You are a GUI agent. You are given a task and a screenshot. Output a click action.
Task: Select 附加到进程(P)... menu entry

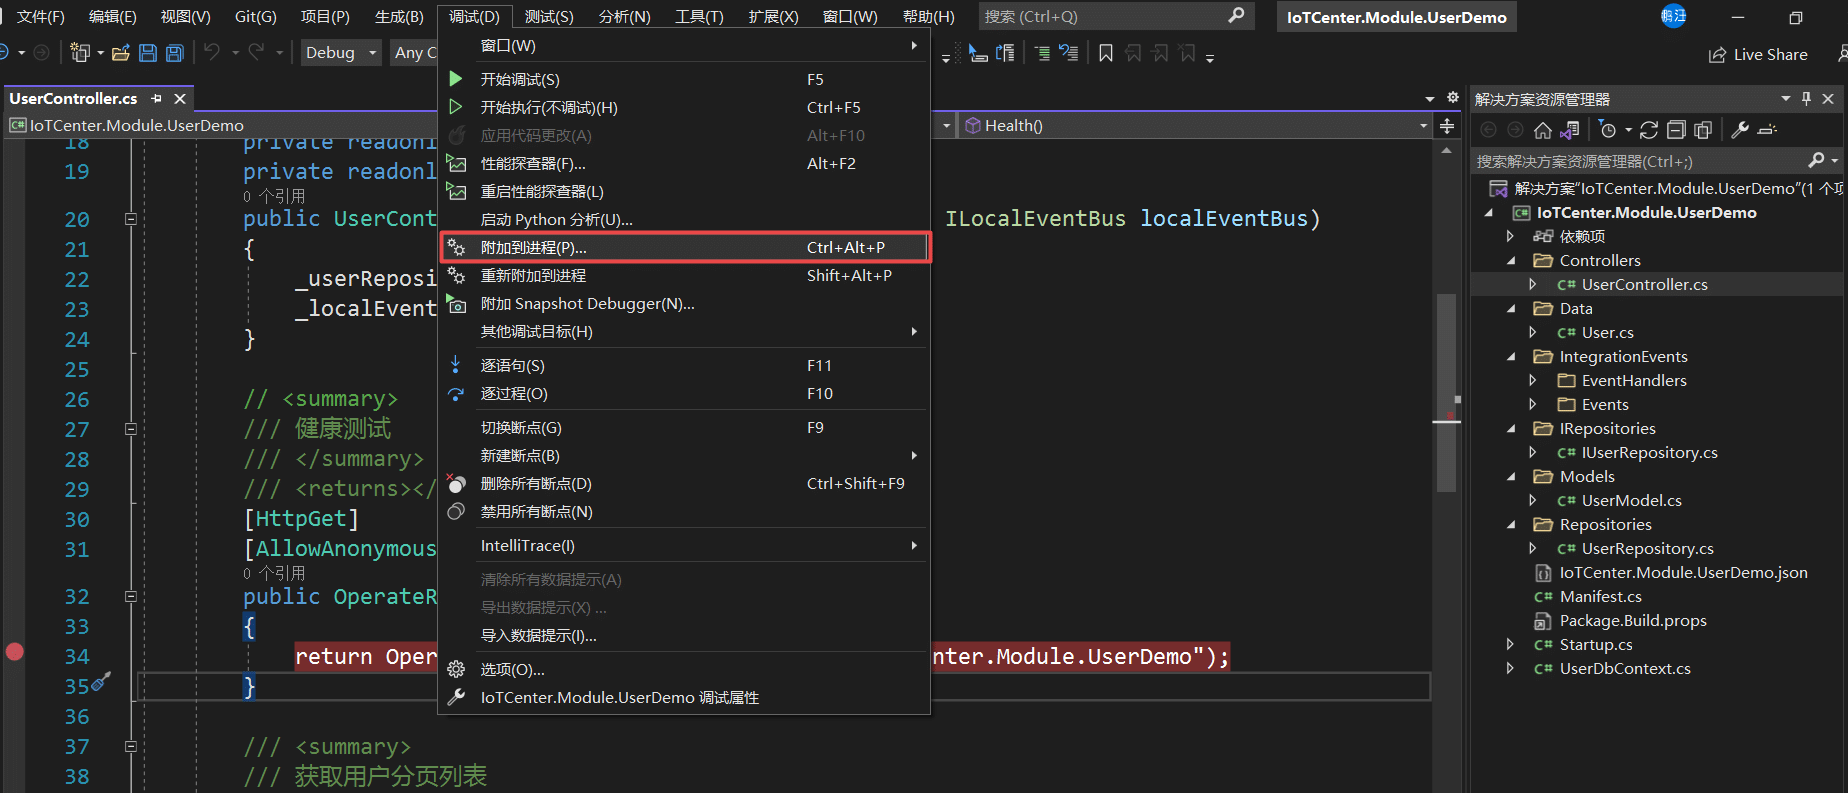click(x=534, y=248)
